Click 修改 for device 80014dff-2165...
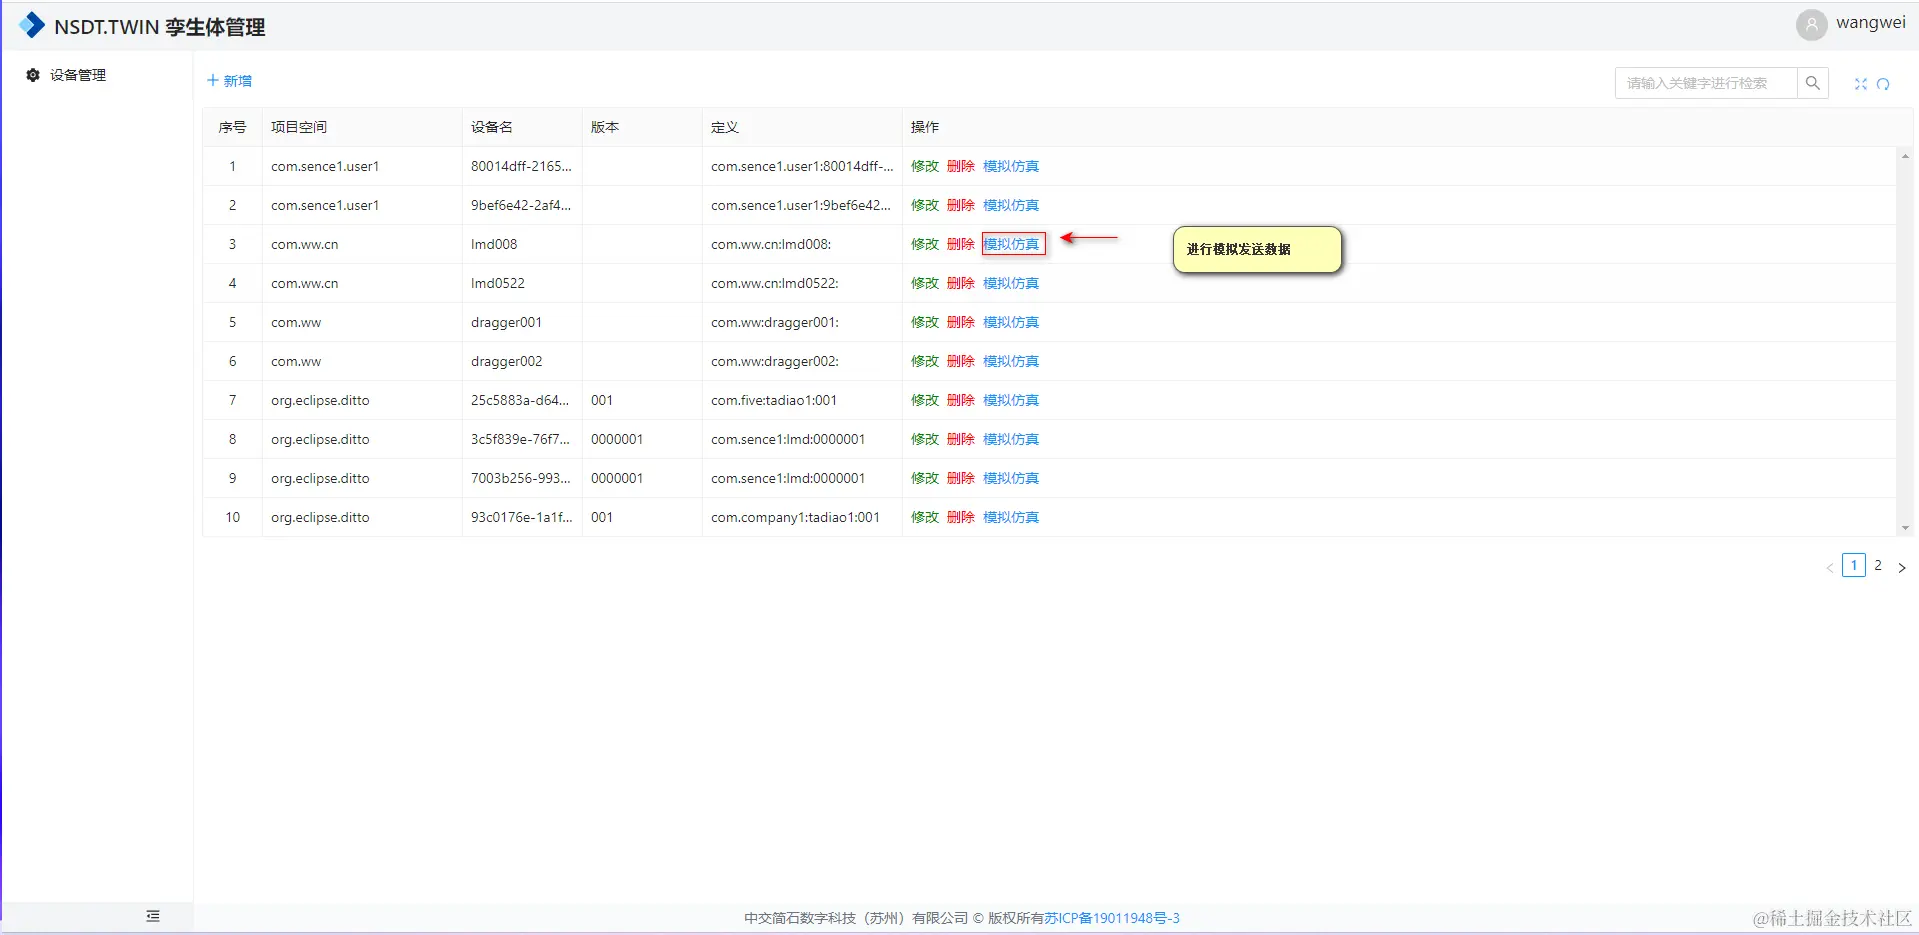This screenshot has width=1919, height=935. click(x=925, y=166)
